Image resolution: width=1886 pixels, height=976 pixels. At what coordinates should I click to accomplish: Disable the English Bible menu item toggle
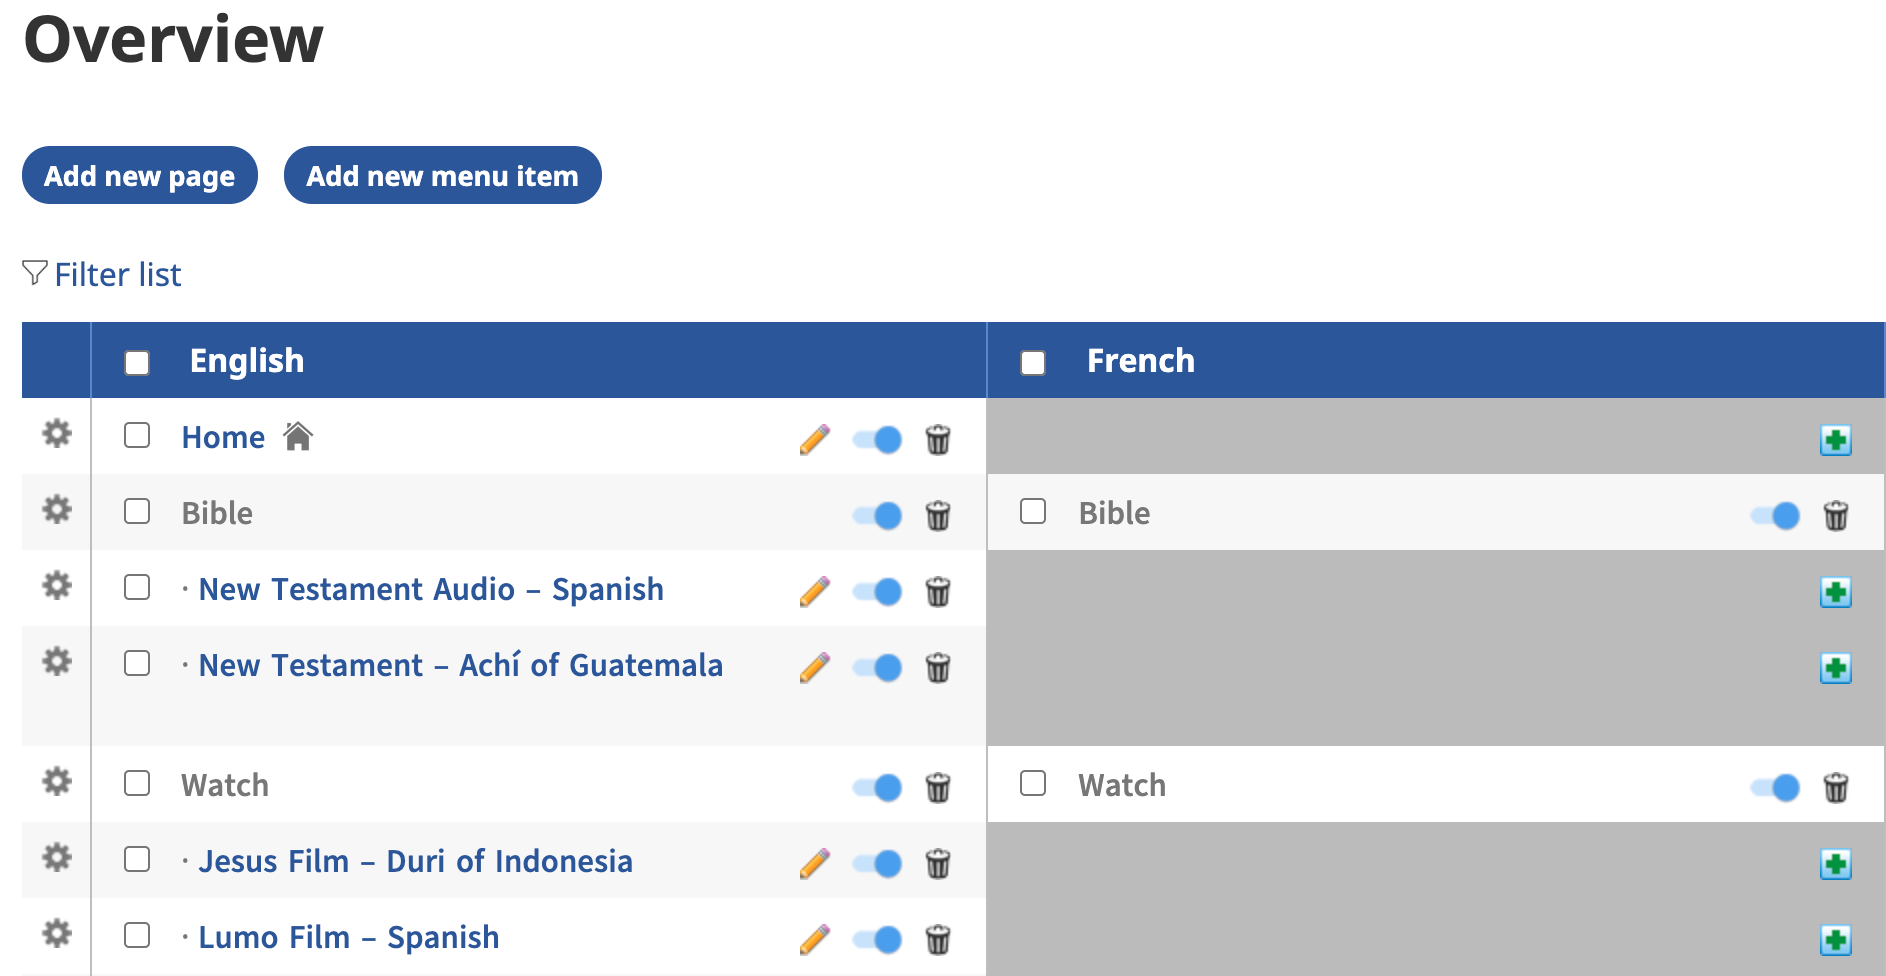pyautogui.click(x=878, y=516)
